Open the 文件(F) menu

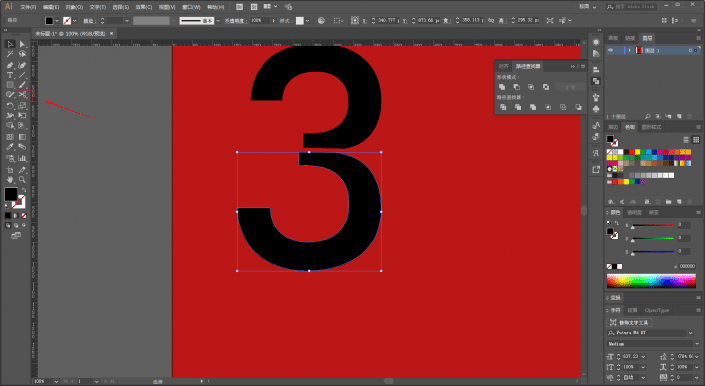pyautogui.click(x=28, y=7)
